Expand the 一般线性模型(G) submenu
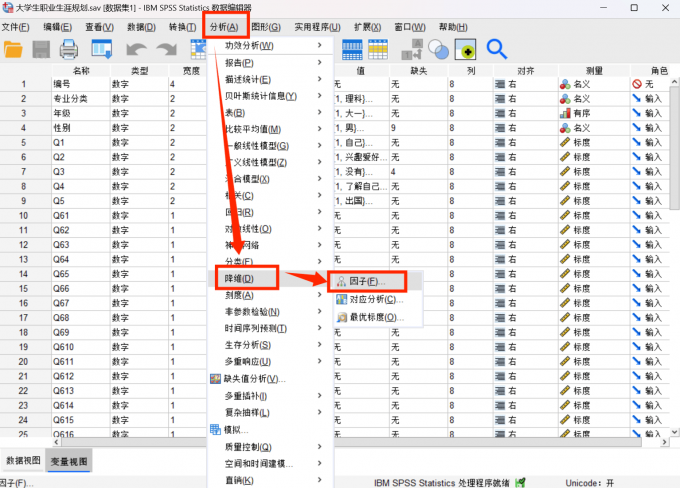Viewport: 680px width, 488px height. [x=319, y=146]
